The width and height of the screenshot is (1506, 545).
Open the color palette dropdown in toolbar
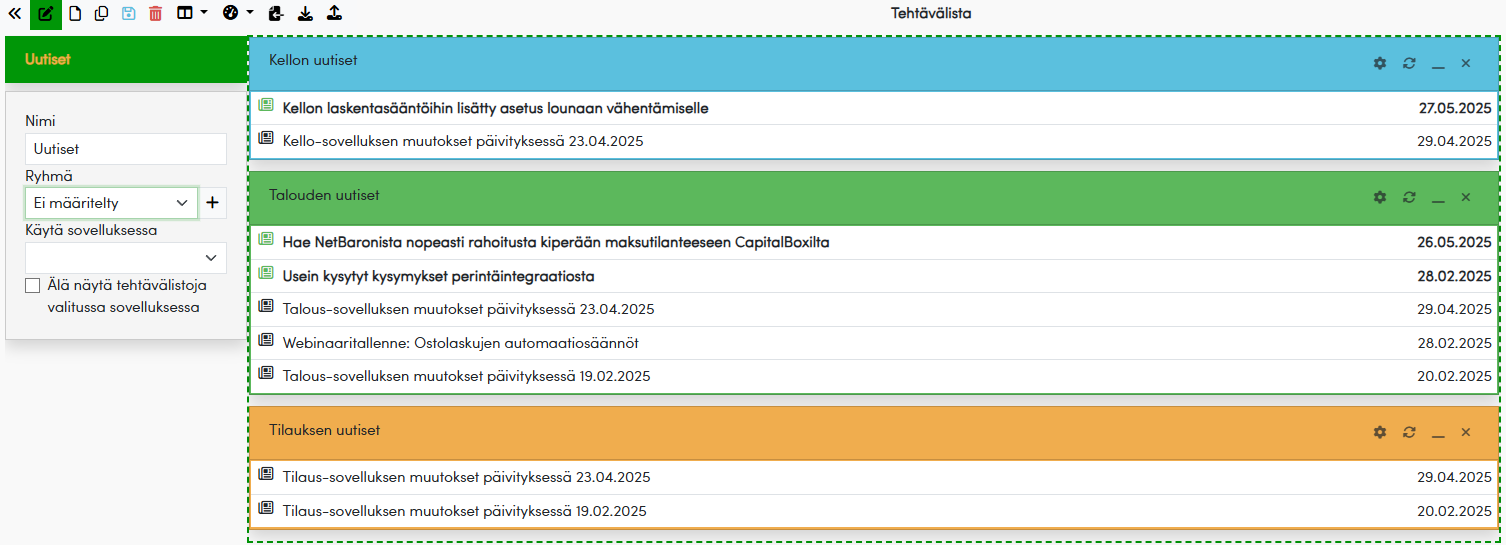237,14
